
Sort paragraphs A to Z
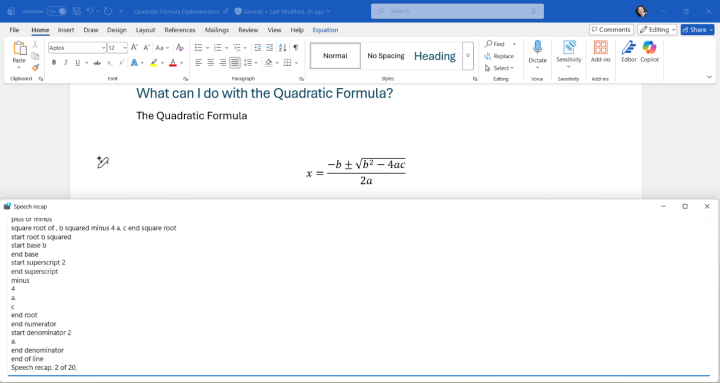pyautogui.click(x=283, y=47)
